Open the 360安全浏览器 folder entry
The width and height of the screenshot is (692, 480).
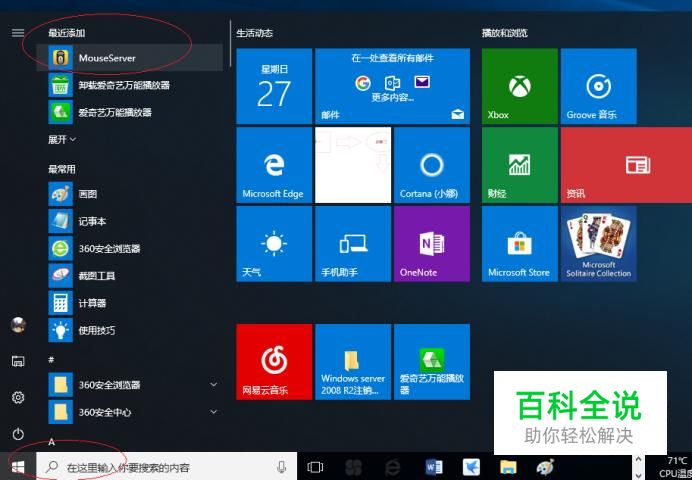(130, 385)
